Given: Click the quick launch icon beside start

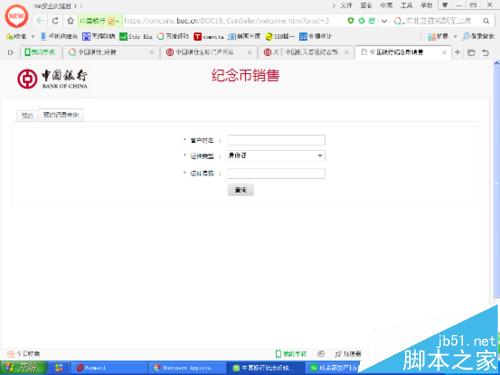Looking at the screenshot, I should coord(59,368).
